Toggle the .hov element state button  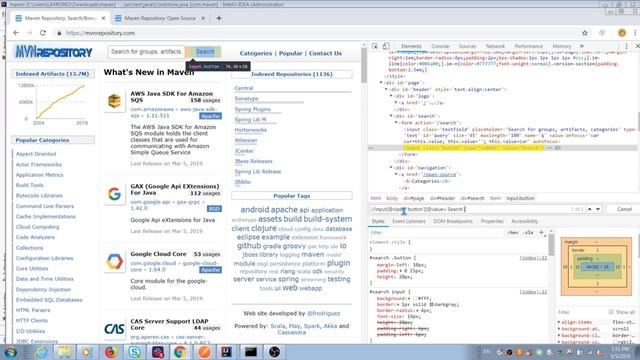(513, 233)
